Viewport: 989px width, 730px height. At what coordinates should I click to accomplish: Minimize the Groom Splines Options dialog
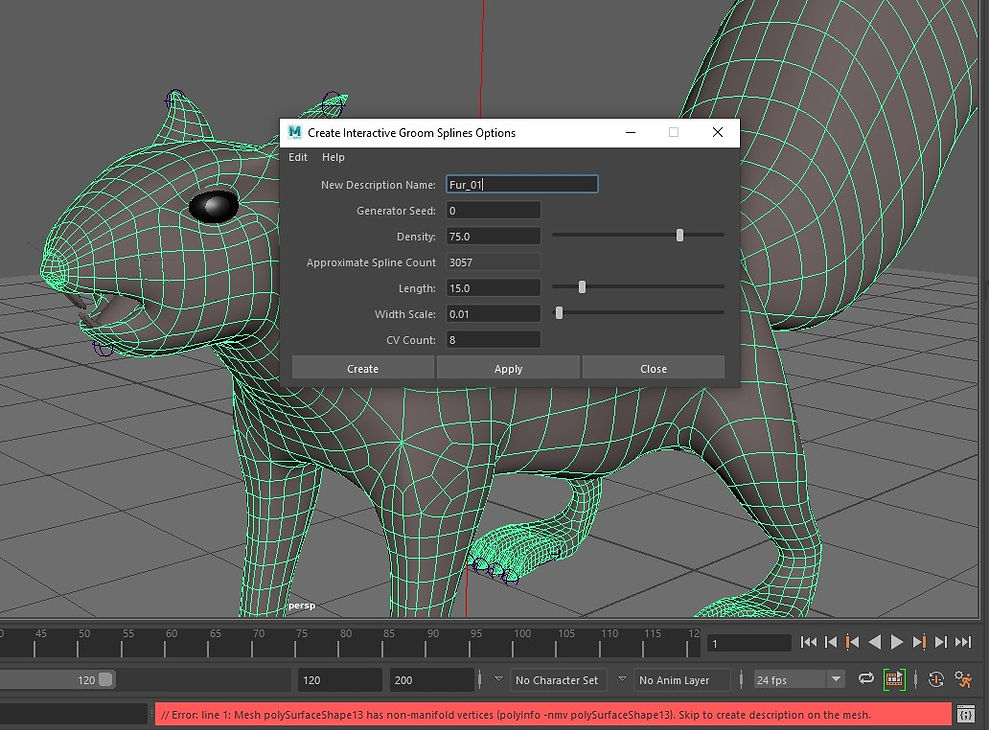tap(630, 132)
